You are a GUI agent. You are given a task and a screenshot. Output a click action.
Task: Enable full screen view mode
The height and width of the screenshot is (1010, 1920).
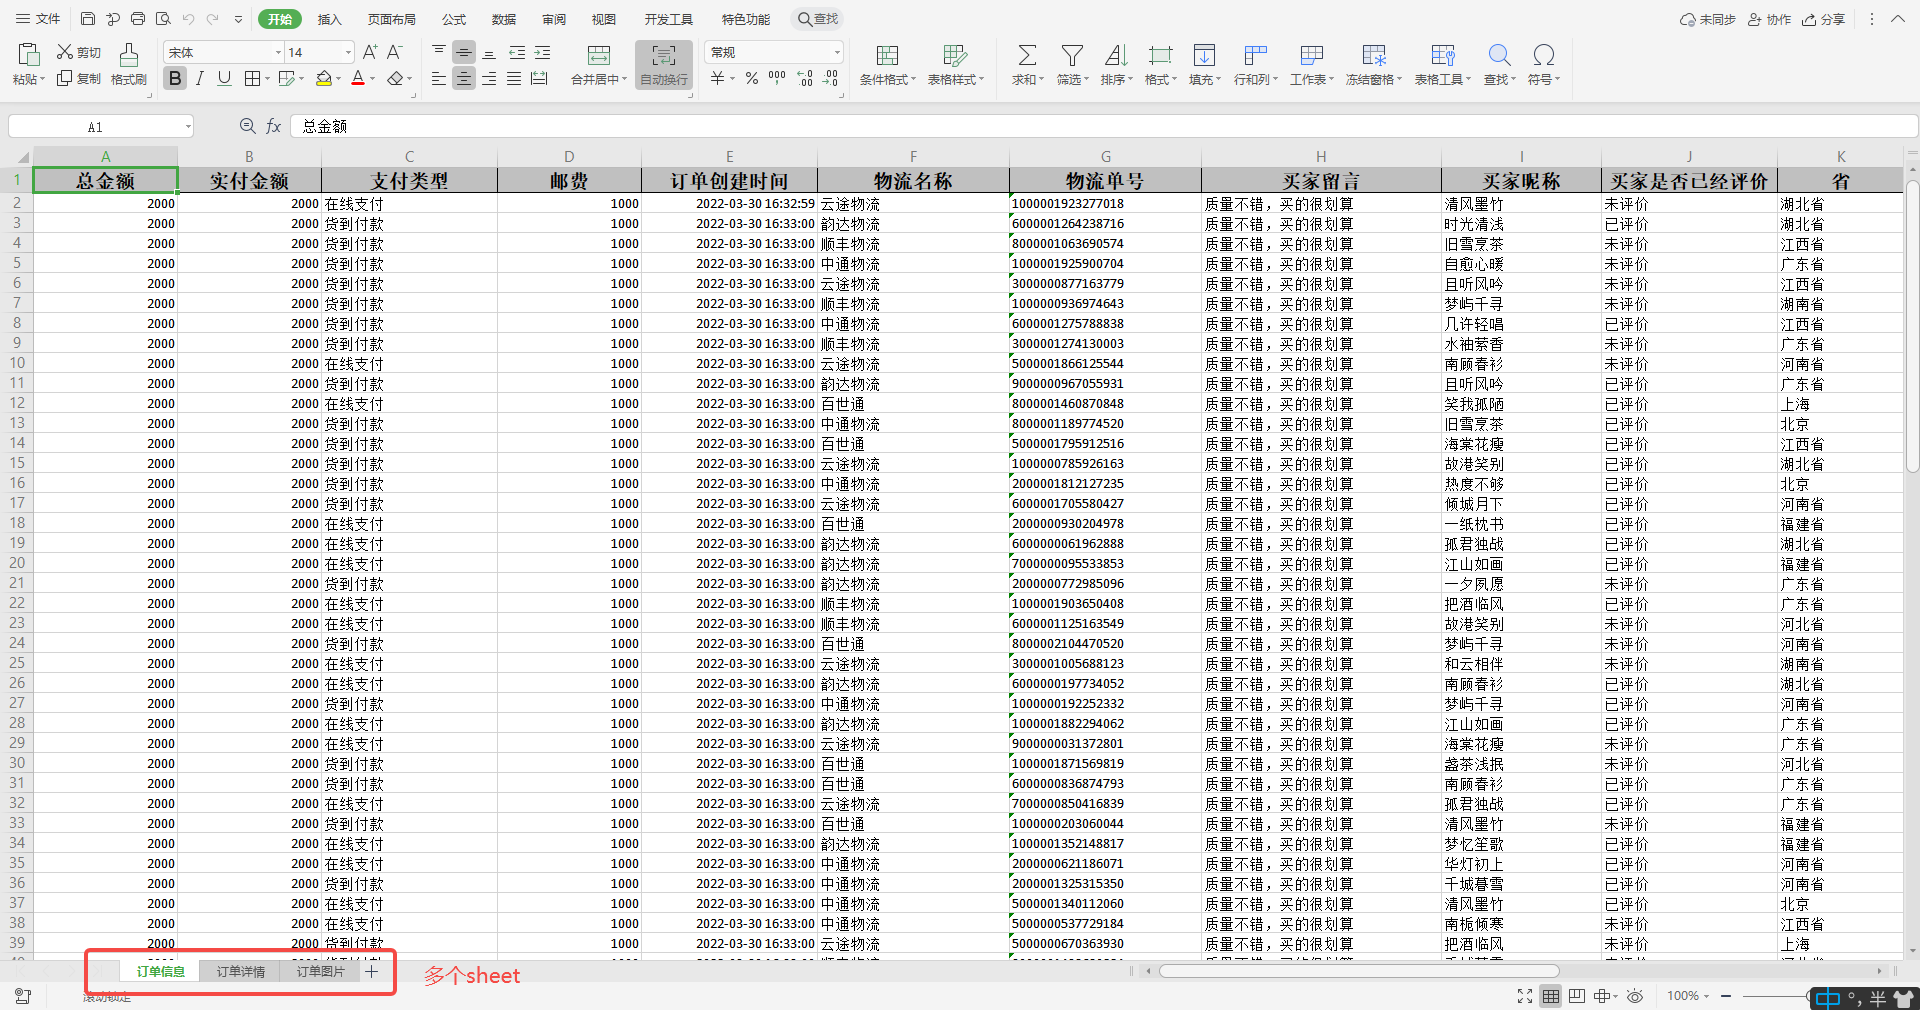point(1524,996)
